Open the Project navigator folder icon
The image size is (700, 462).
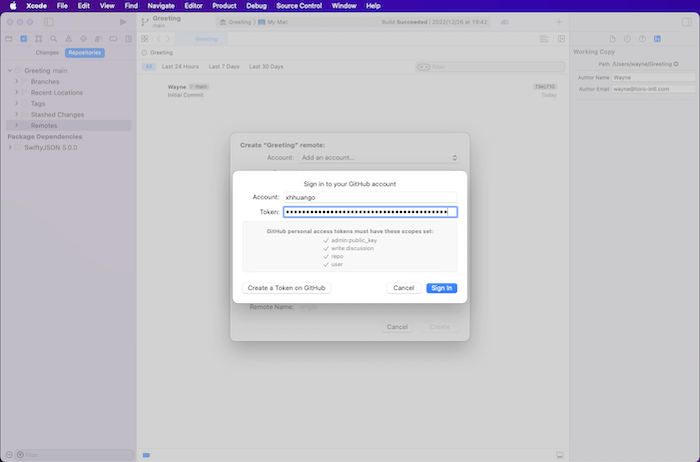coord(8,39)
